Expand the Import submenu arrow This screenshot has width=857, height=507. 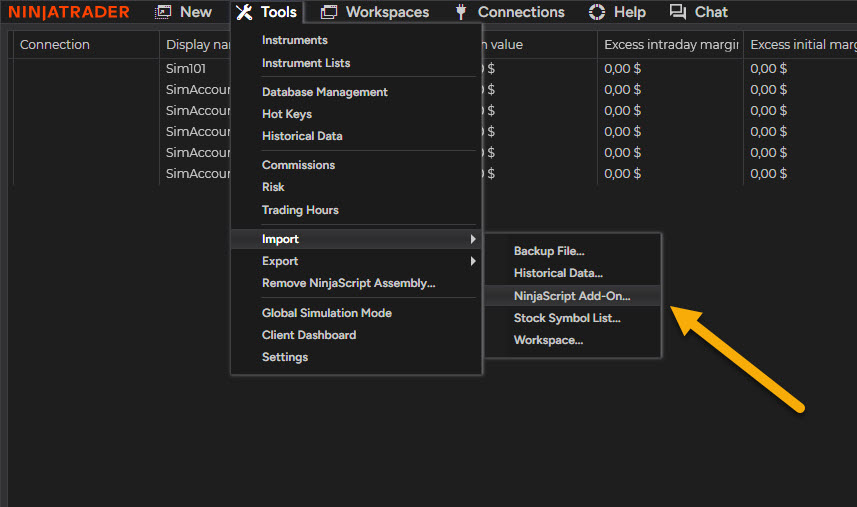click(x=473, y=239)
